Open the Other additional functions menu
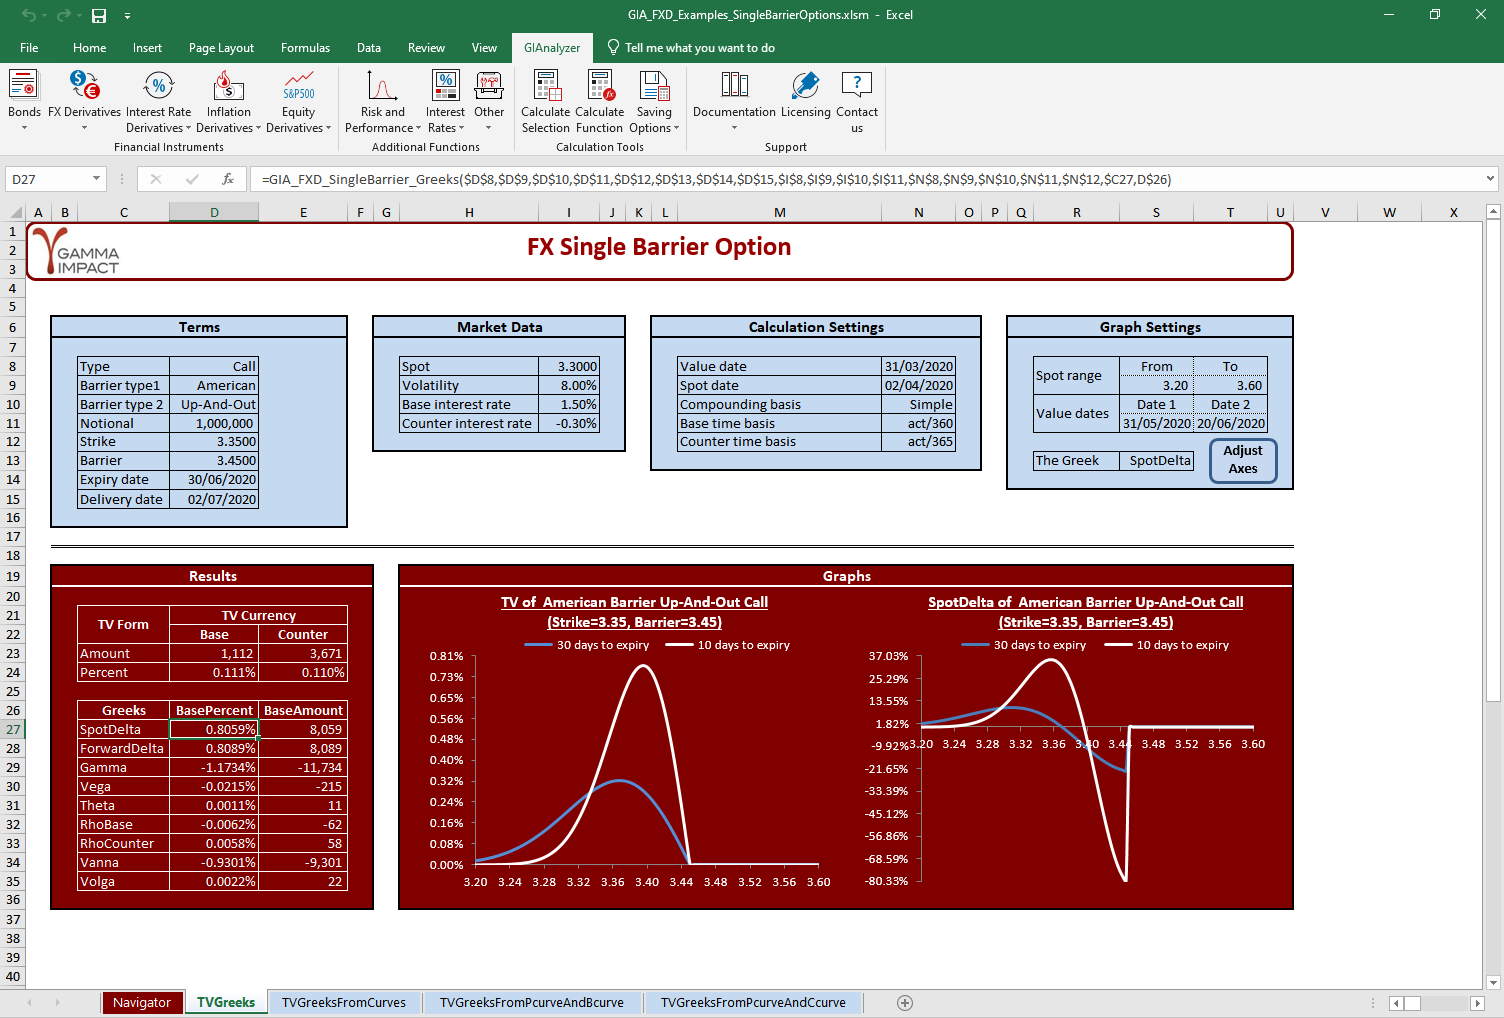 pos(489,100)
